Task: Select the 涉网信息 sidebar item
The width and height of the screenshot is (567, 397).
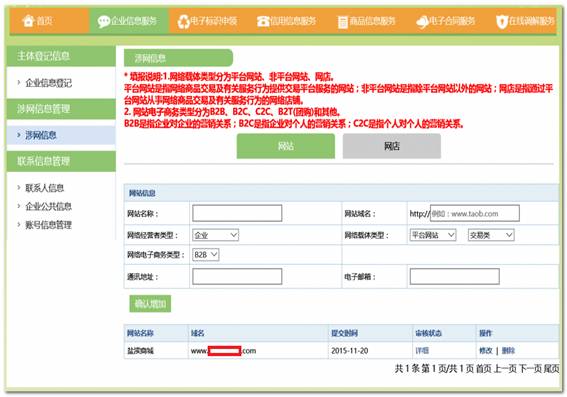Action: (61, 135)
